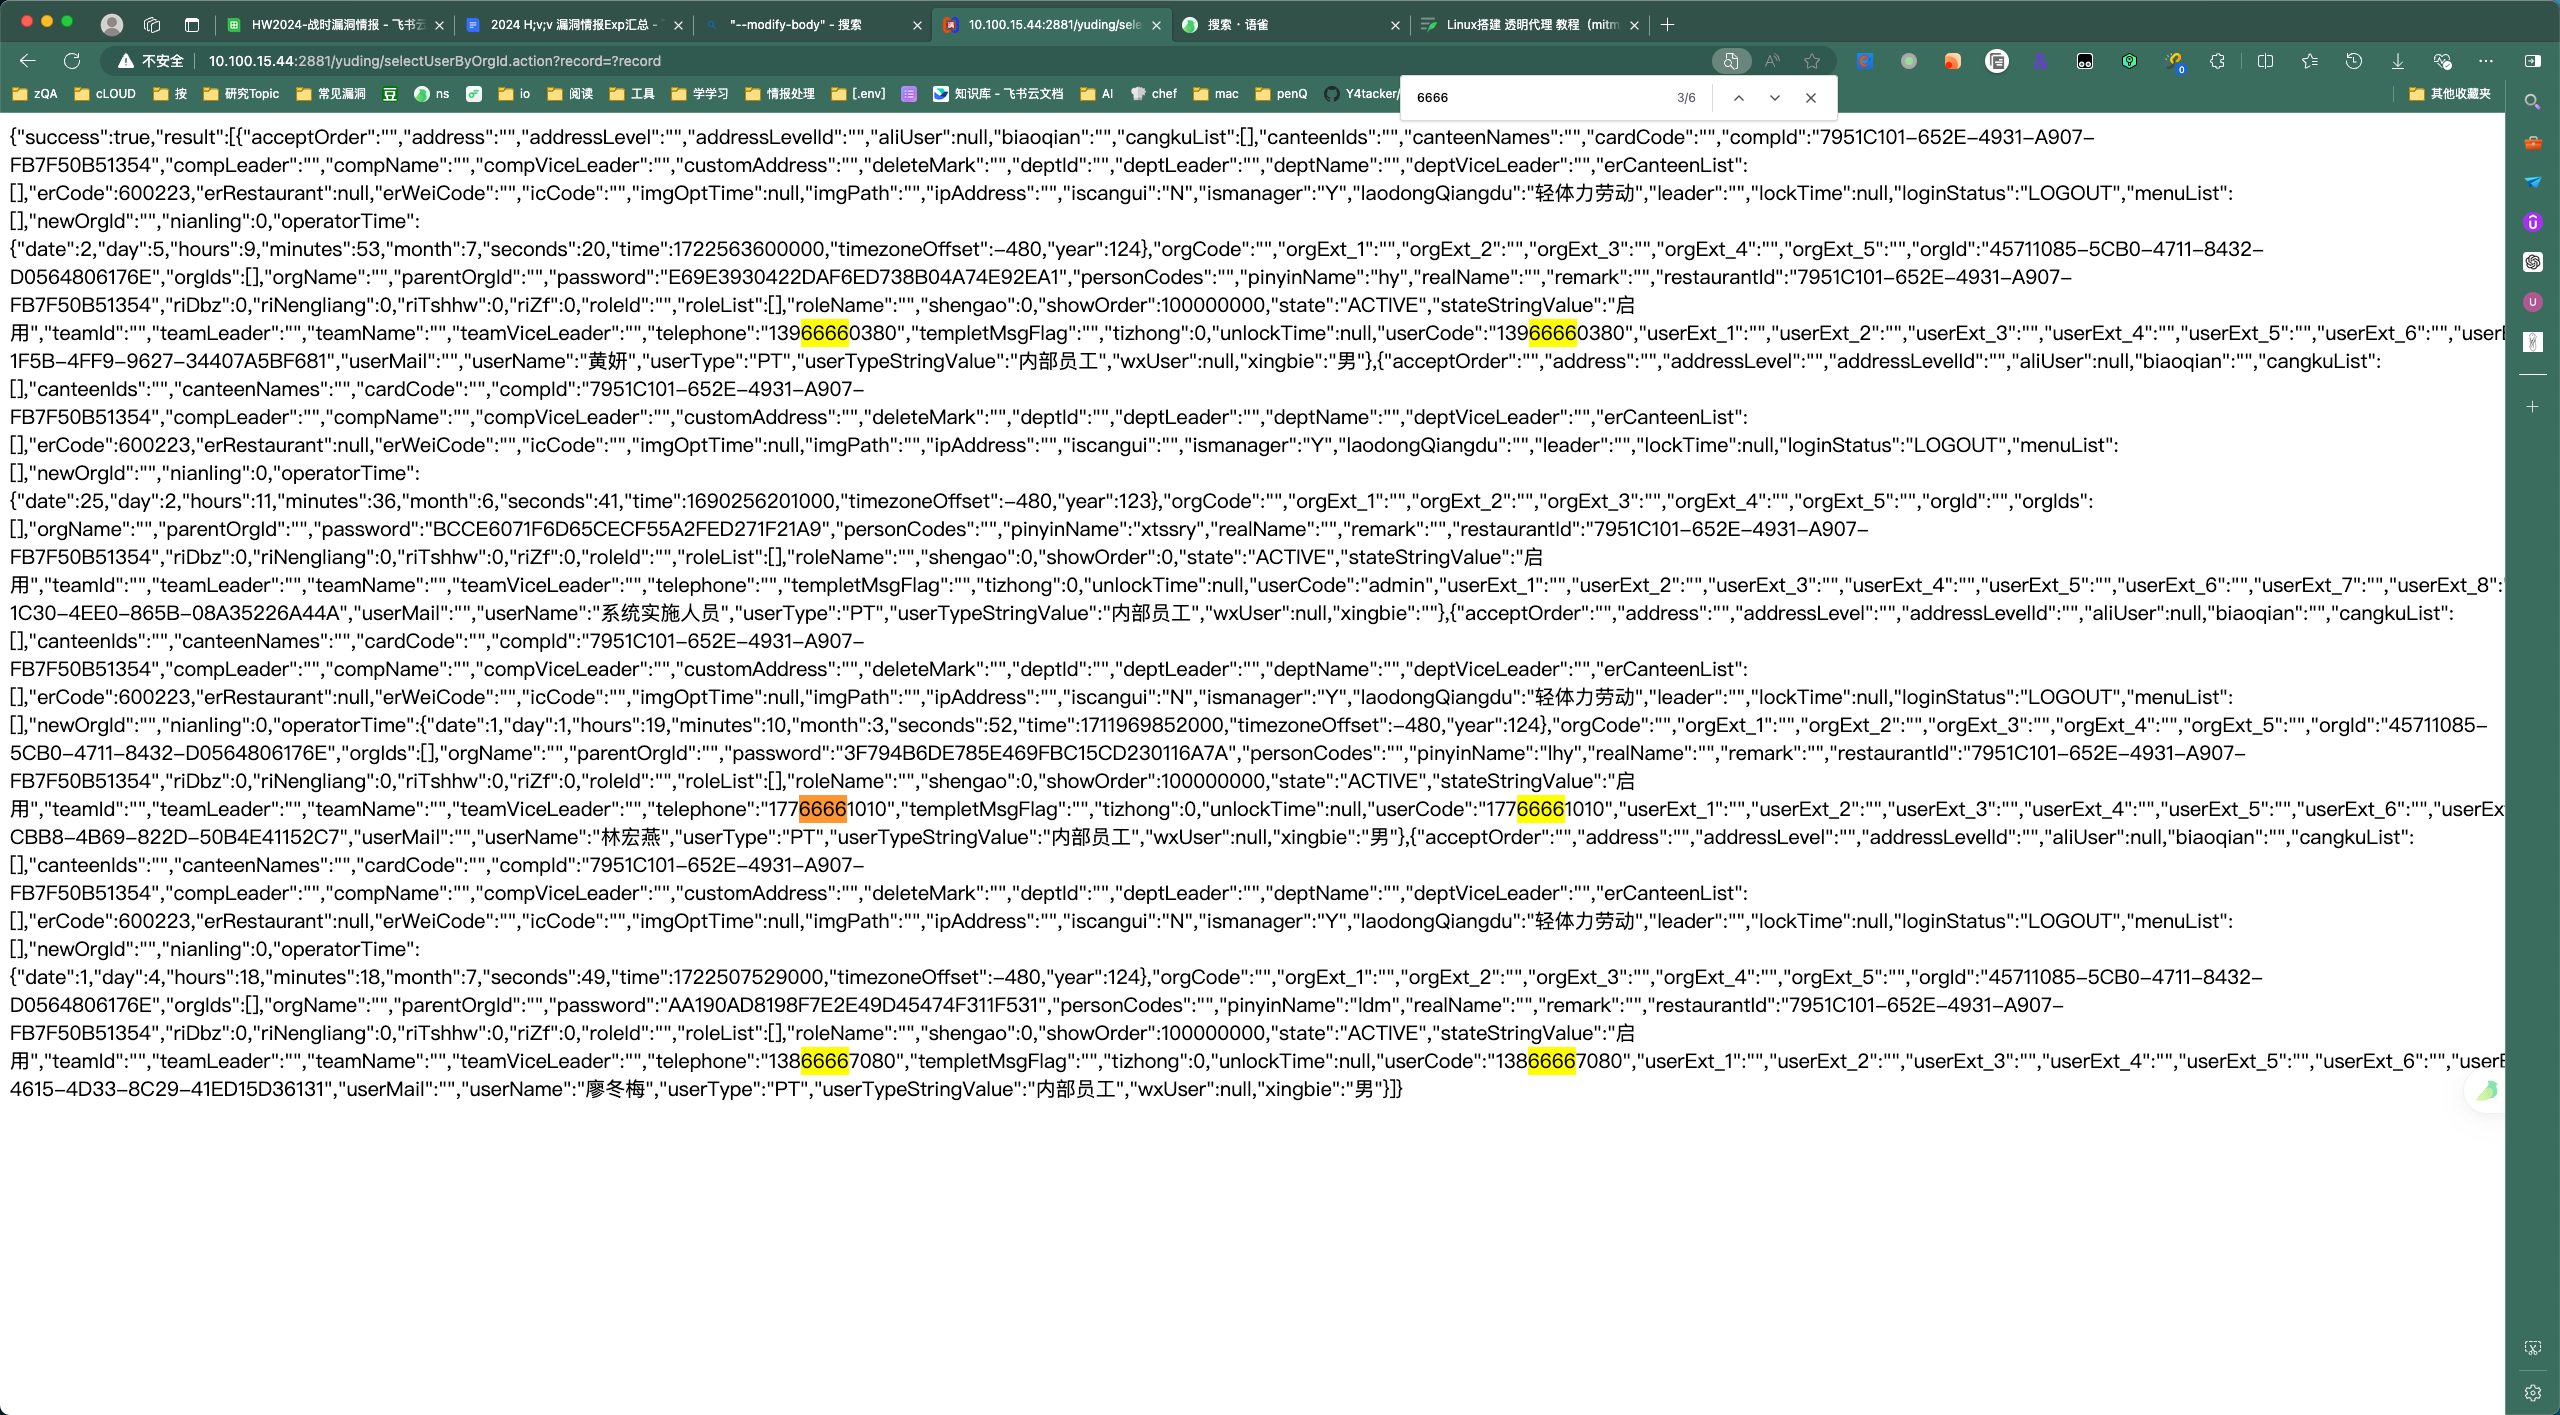This screenshot has height=1415, width=2560.
Task: Toggle the browser sidebar panel button
Action: point(2533,61)
